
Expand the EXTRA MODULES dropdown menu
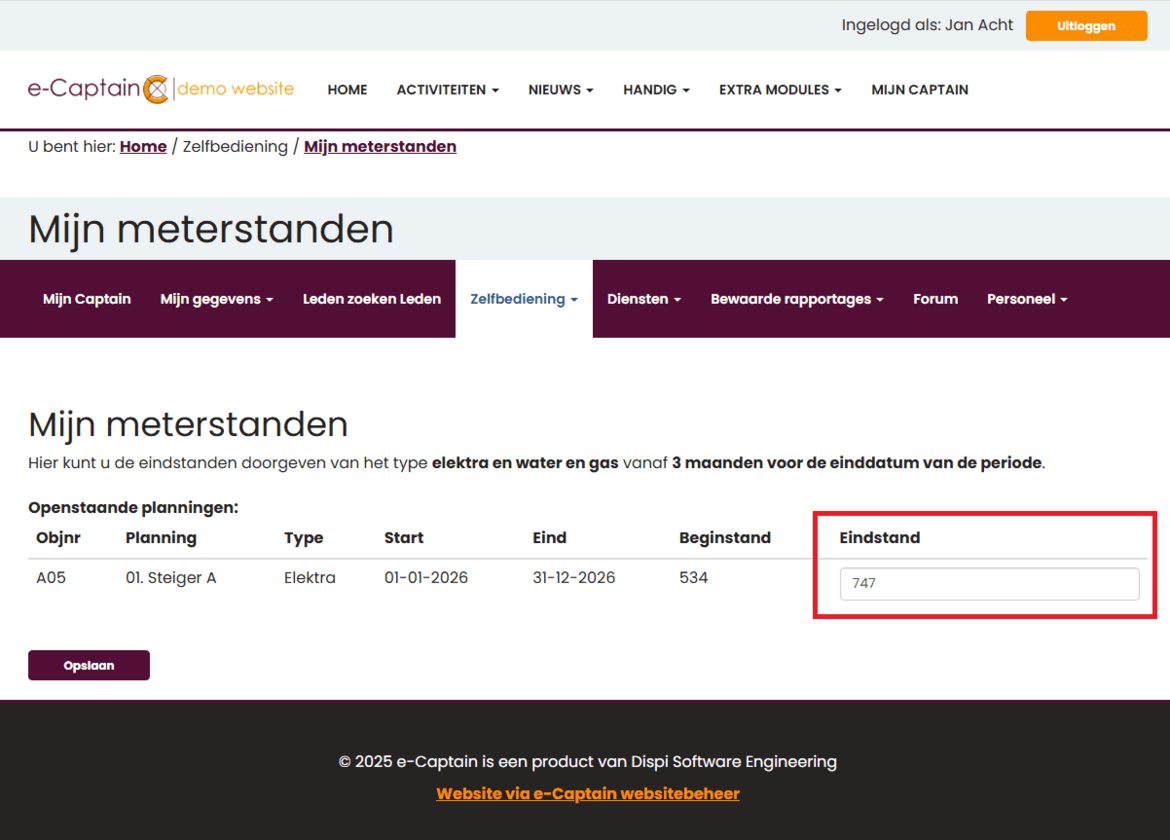pyautogui.click(x=780, y=90)
